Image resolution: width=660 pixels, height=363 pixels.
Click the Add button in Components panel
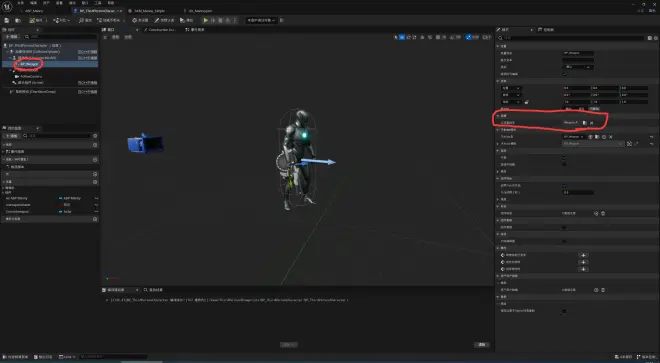point(12,37)
